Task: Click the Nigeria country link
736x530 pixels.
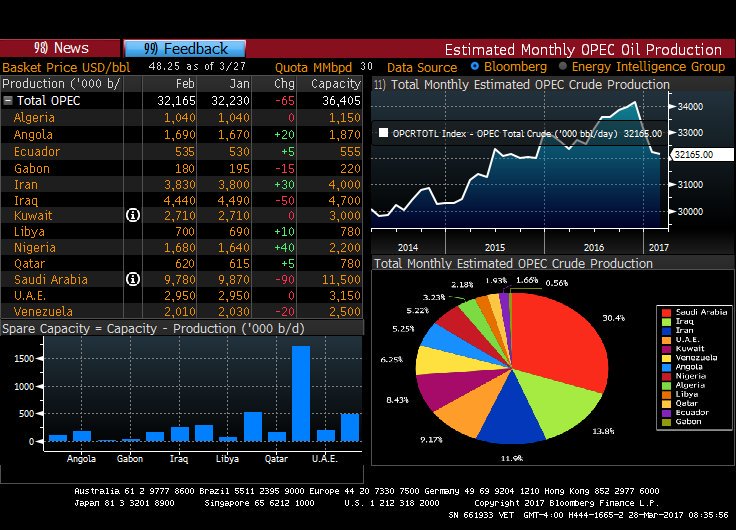Action: tap(35, 248)
